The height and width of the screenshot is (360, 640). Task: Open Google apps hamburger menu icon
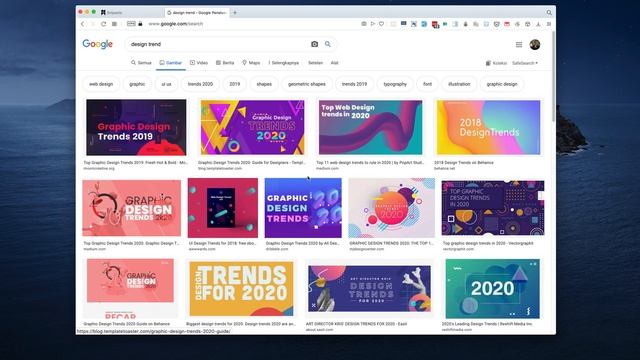(519, 44)
